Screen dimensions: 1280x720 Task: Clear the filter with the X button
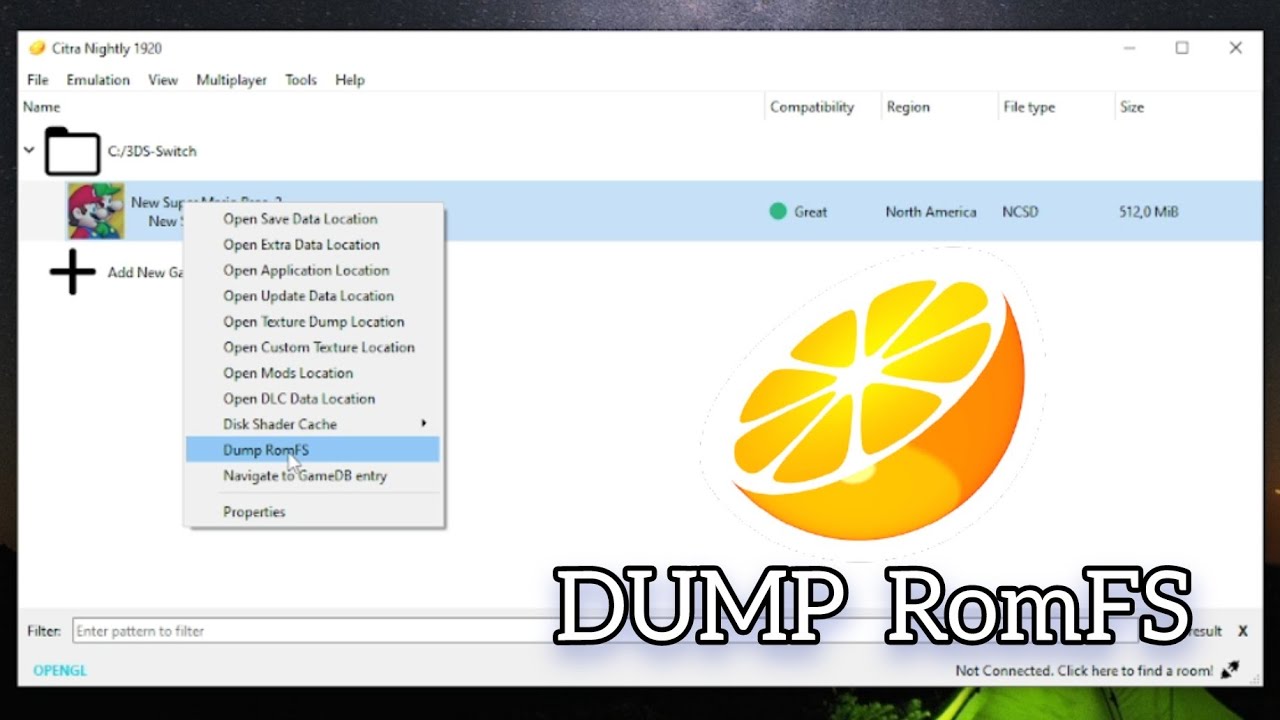coord(1243,631)
